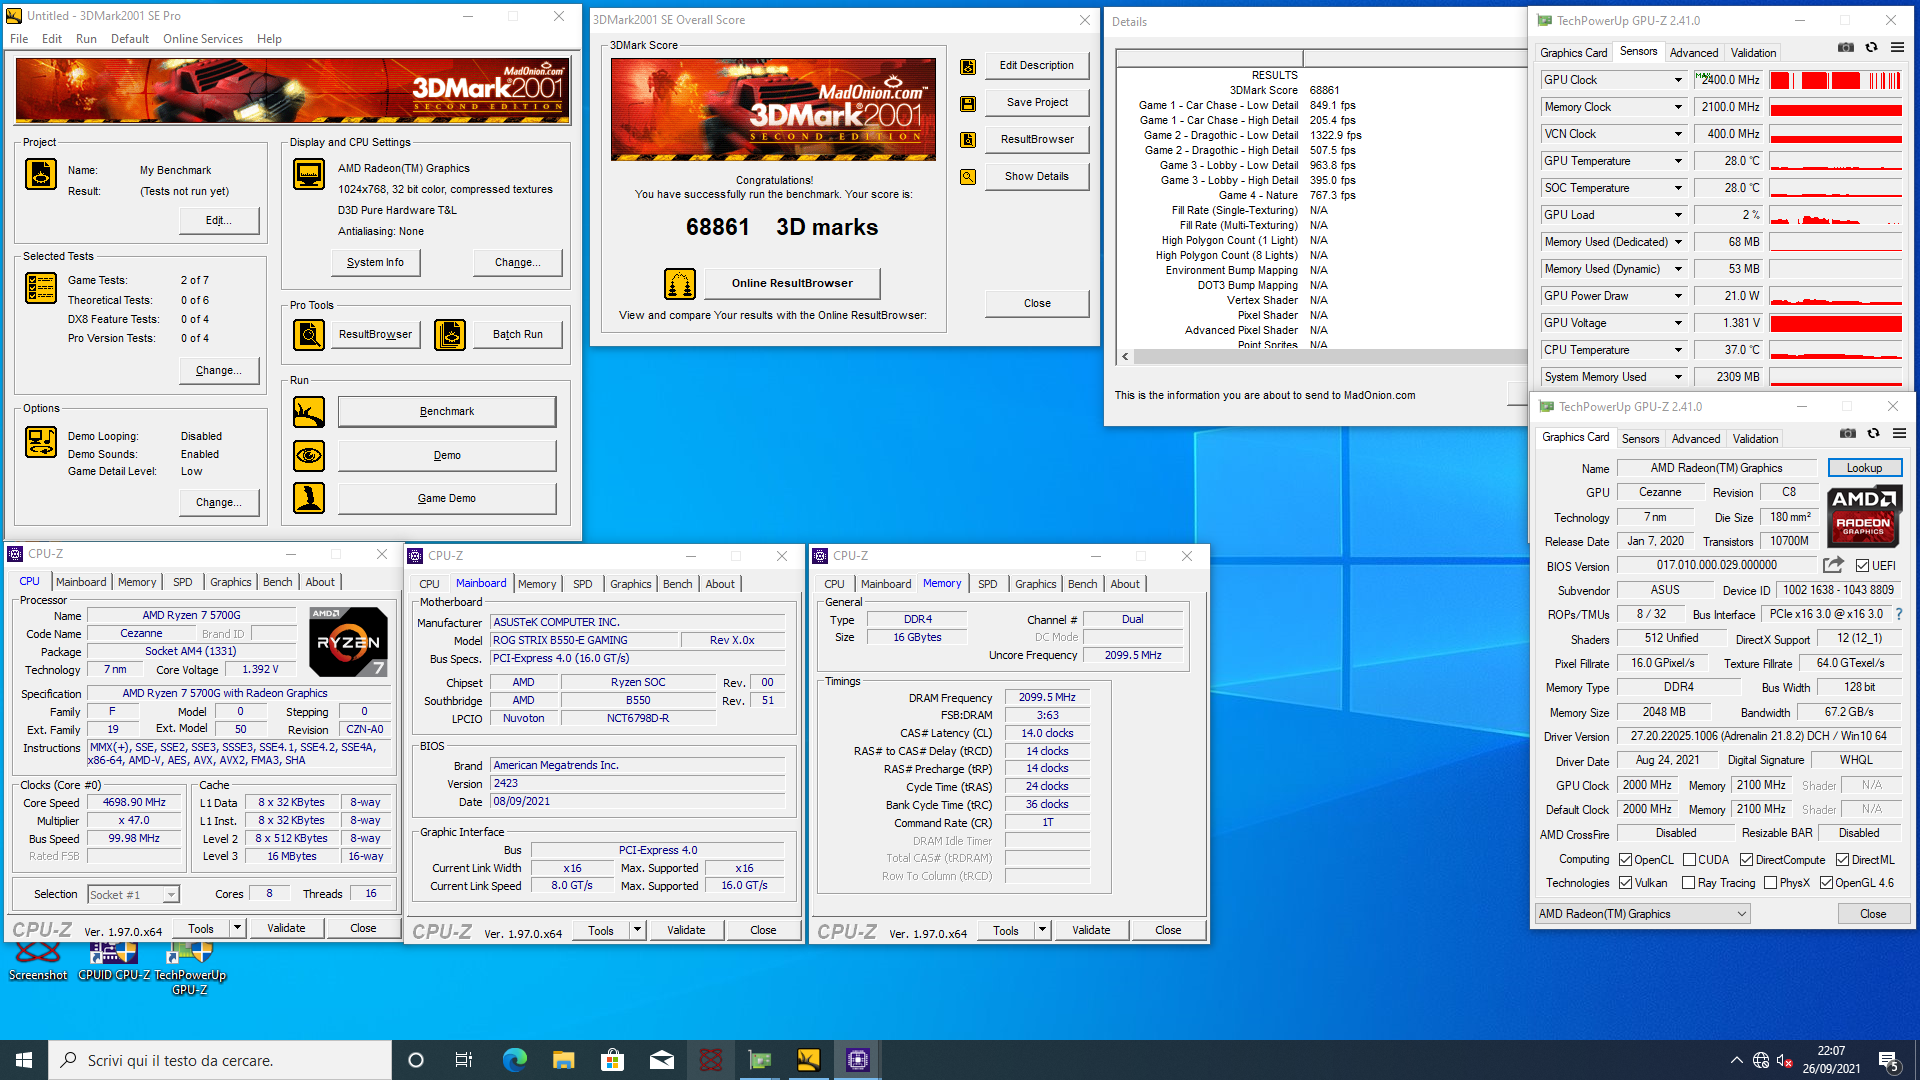This screenshot has height=1080, width=1920.
Task: Open the GPU Load sensor dropdown
Action: (1678, 215)
